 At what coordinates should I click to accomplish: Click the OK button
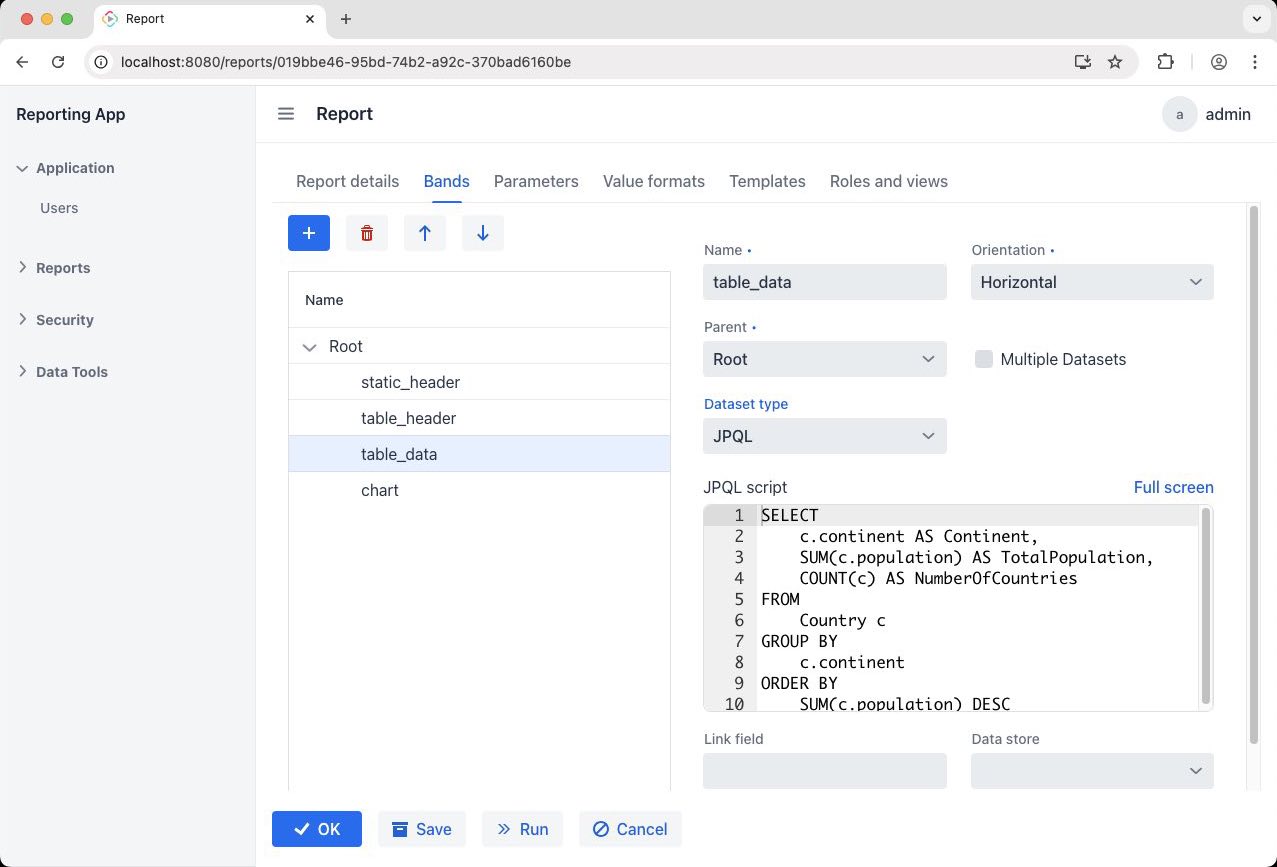click(317, 829)
